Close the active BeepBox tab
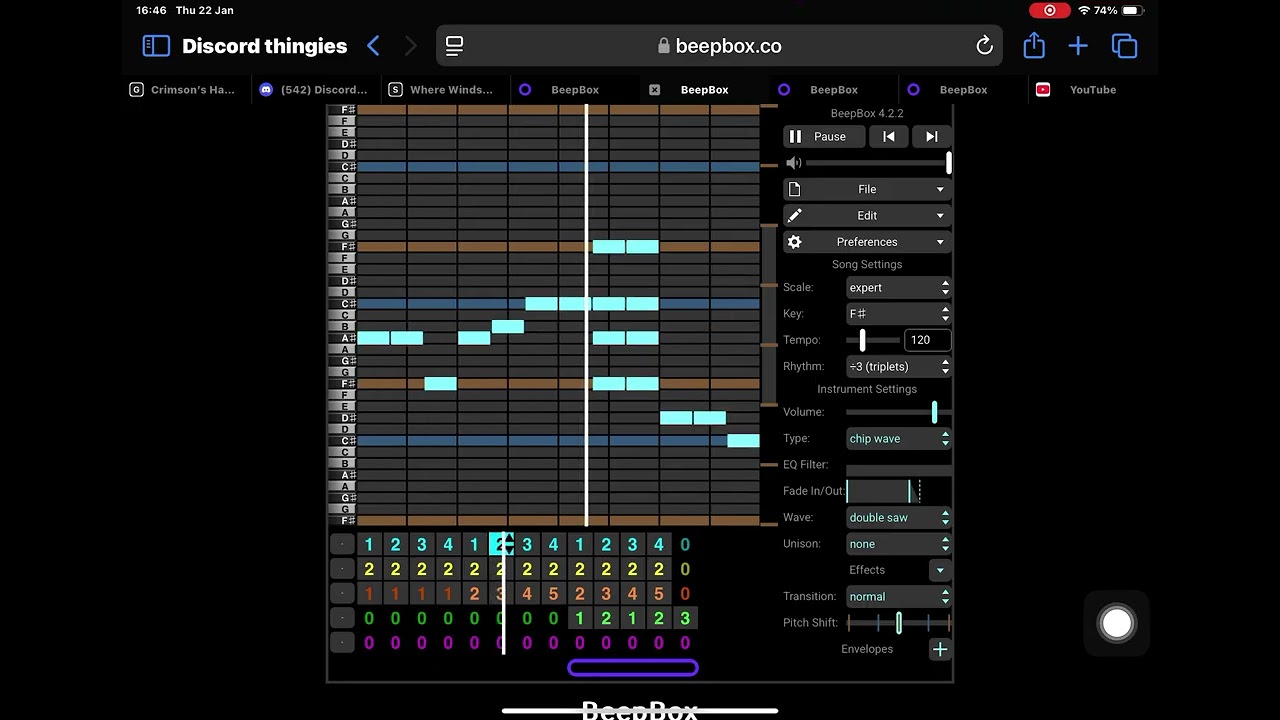This screenshot has height=720, width=1280. tap(654, 90)
